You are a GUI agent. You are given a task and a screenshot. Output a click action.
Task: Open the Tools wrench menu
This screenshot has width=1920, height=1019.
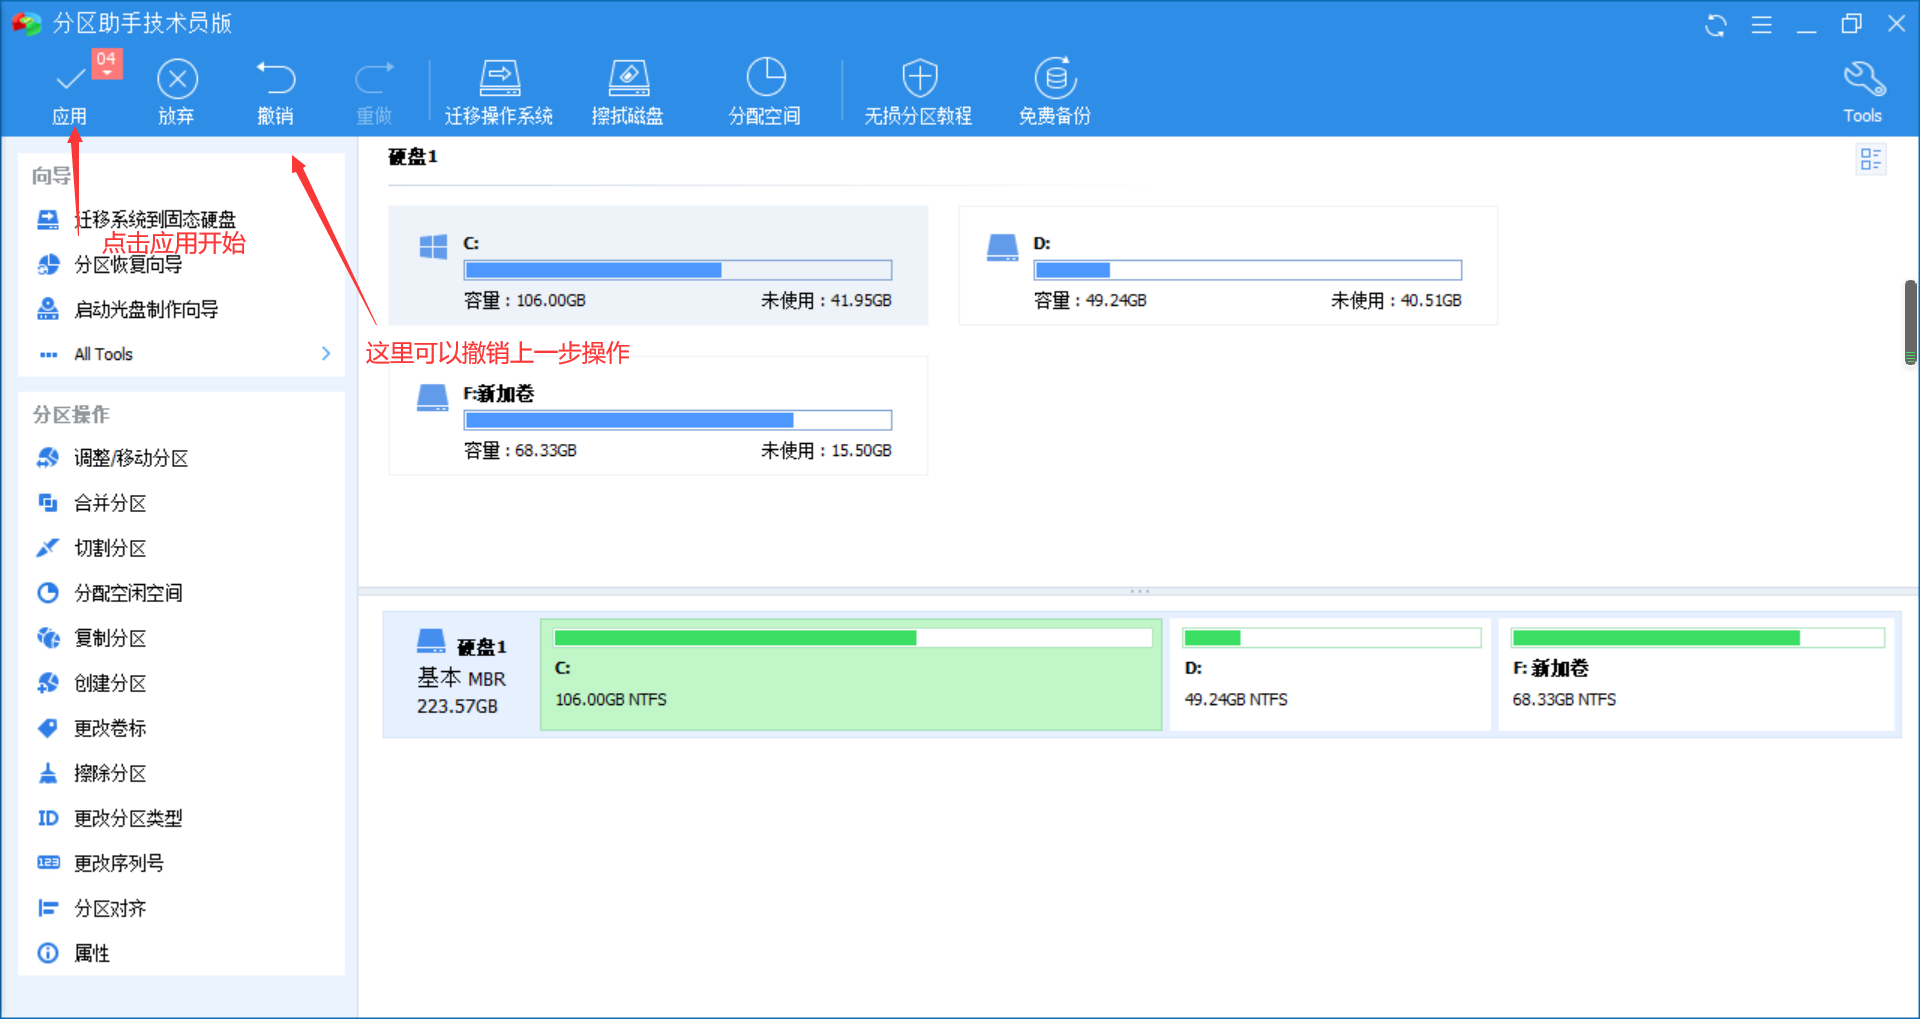click(x=1863, y=92)
